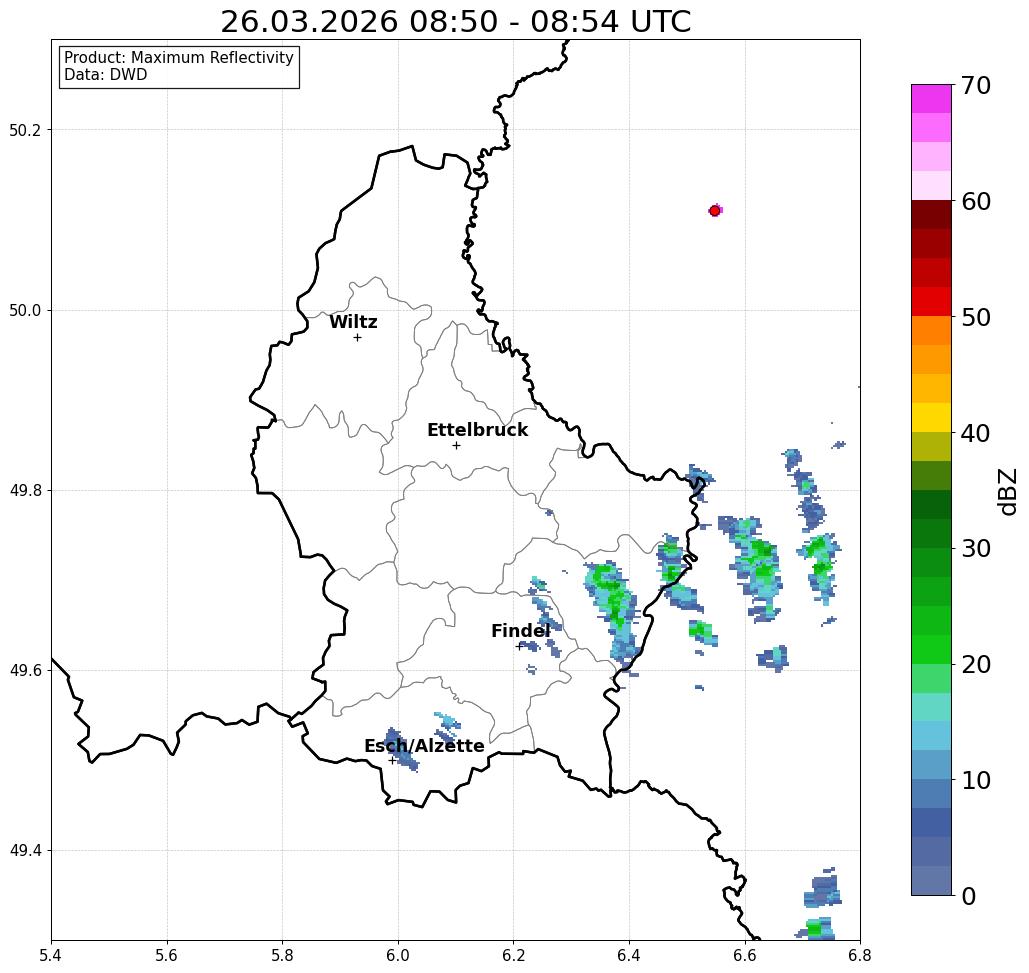Click the Esch/Alzette plus marker
The height and width of the screenshot is (973, 1029).
click(x=392, y=760)
